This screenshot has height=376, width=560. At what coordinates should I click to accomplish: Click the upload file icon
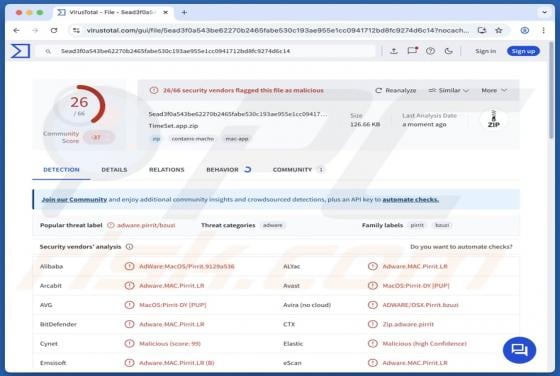(394, 51)
